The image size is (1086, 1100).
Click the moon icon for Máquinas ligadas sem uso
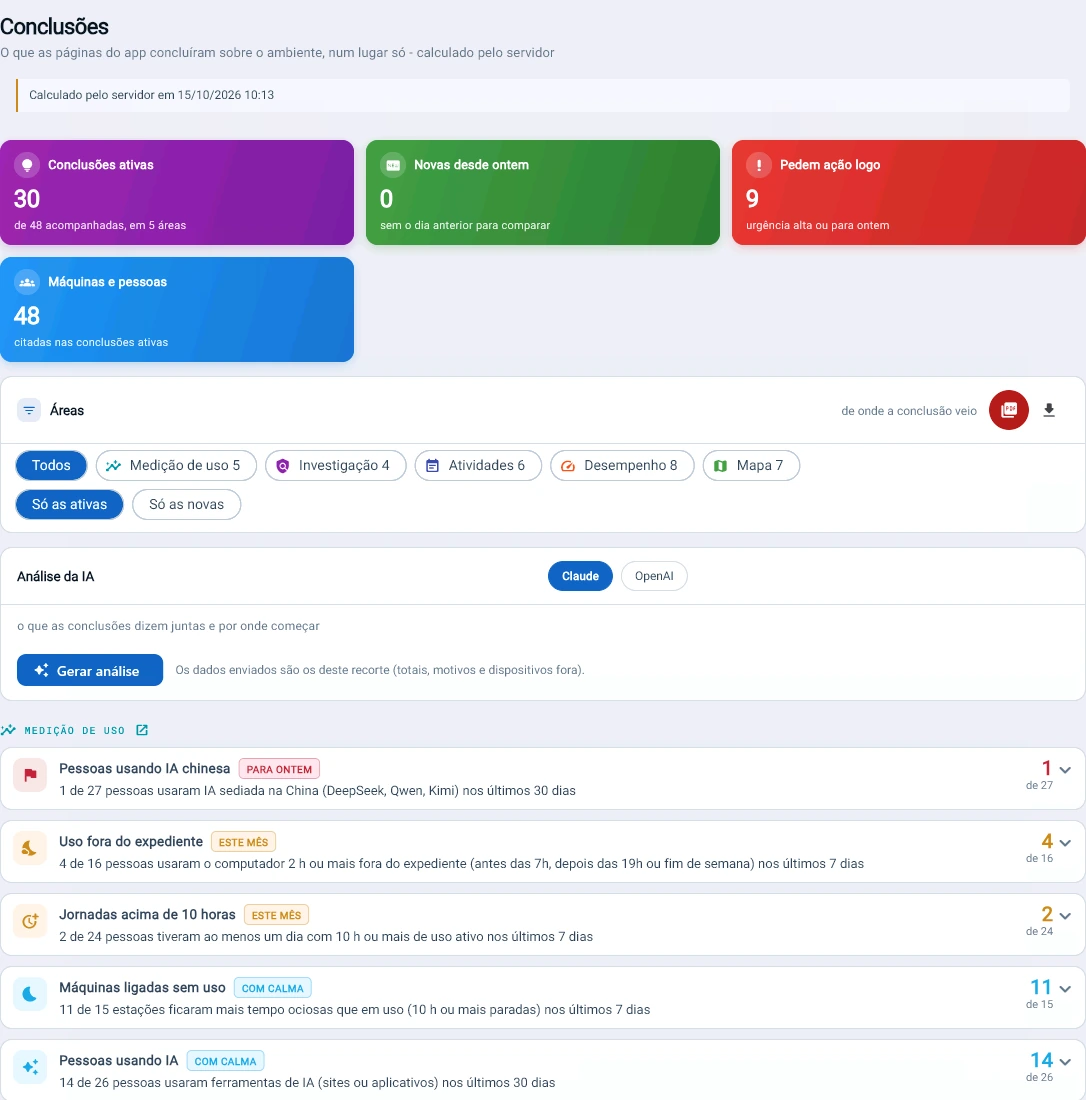pos(30,994)
